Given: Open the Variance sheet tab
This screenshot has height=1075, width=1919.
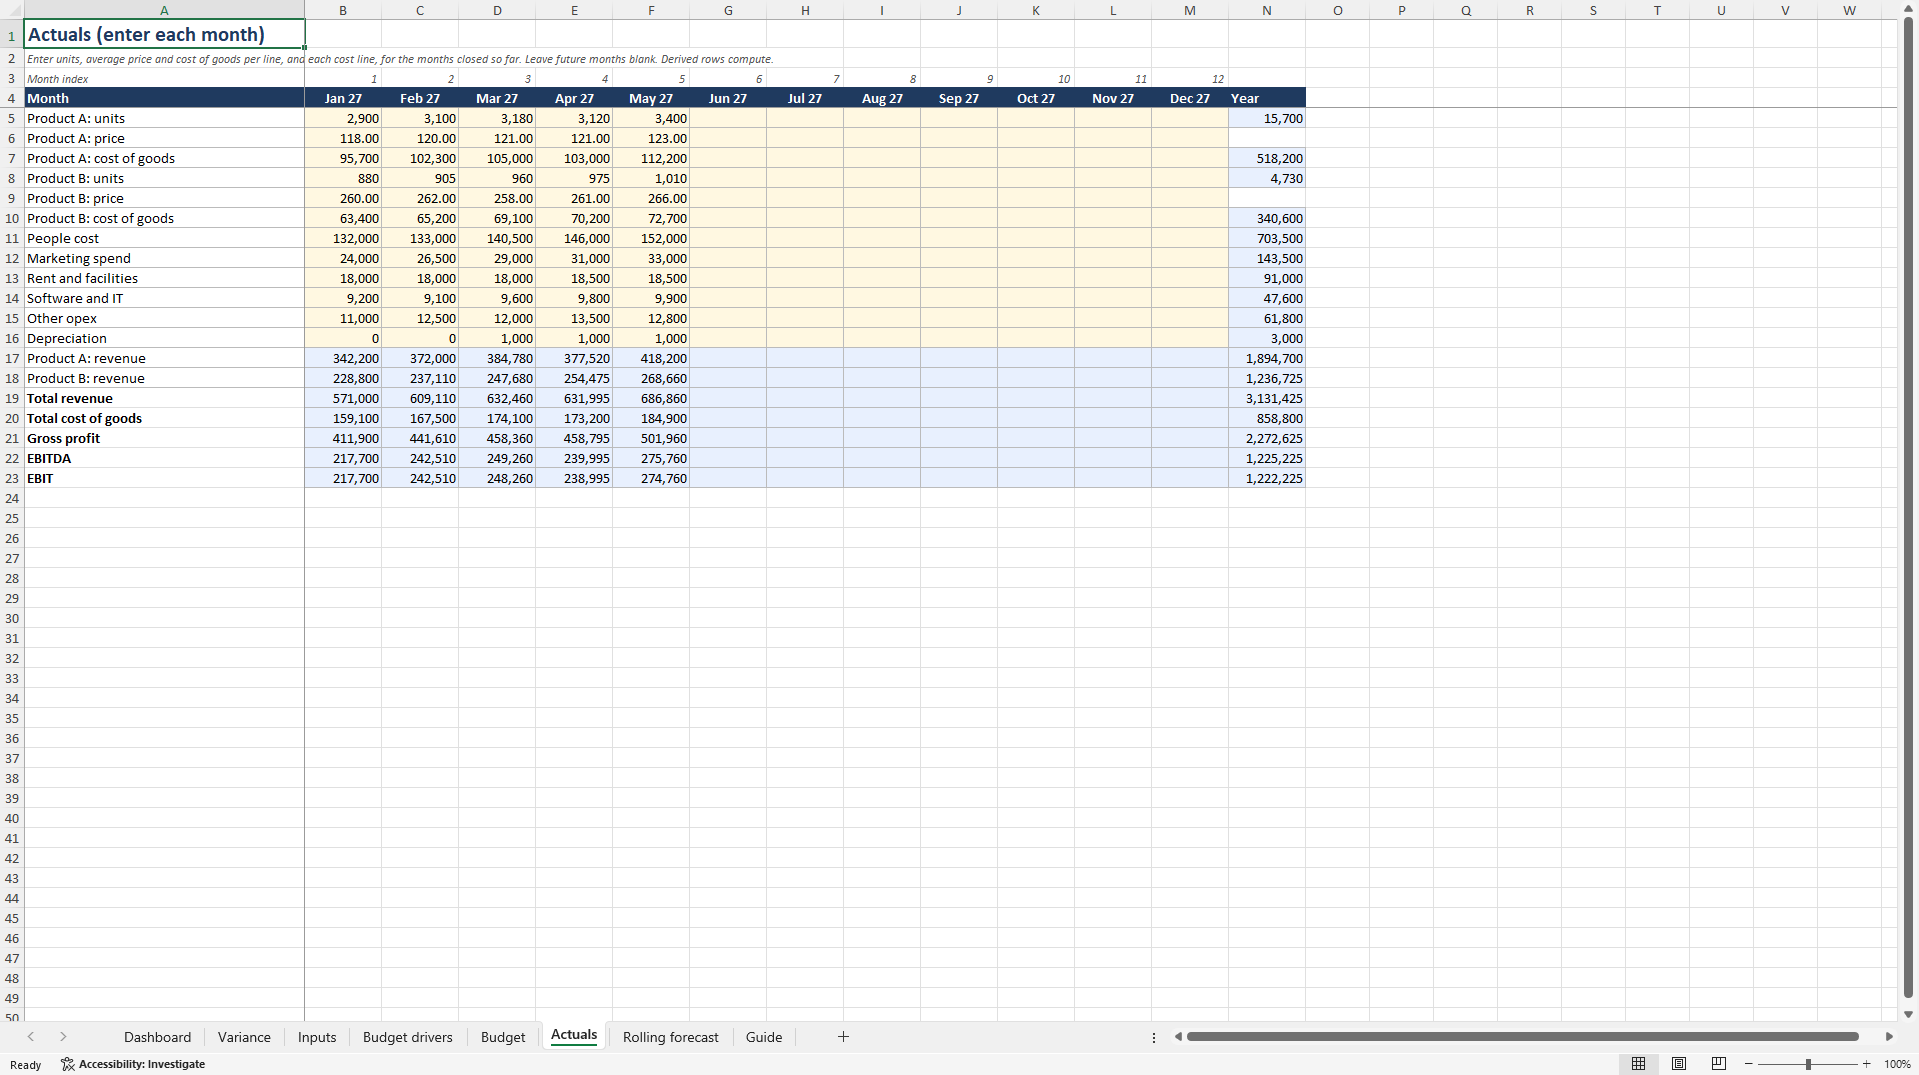Looking at the screenshot, I should click(x=244, y=1037).
